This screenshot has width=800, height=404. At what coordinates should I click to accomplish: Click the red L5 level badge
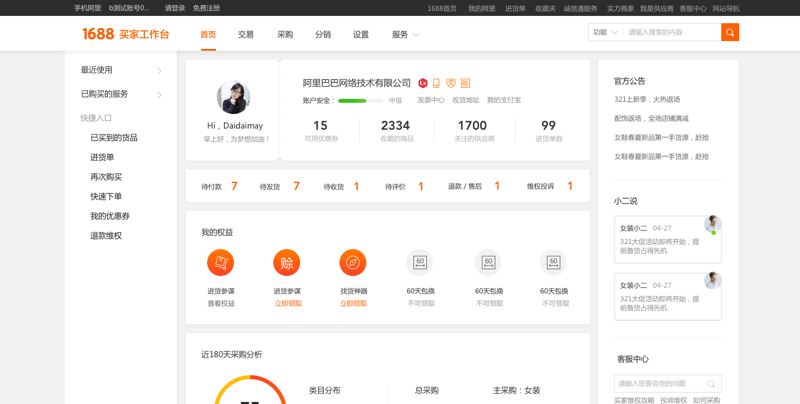coord(422,83)
